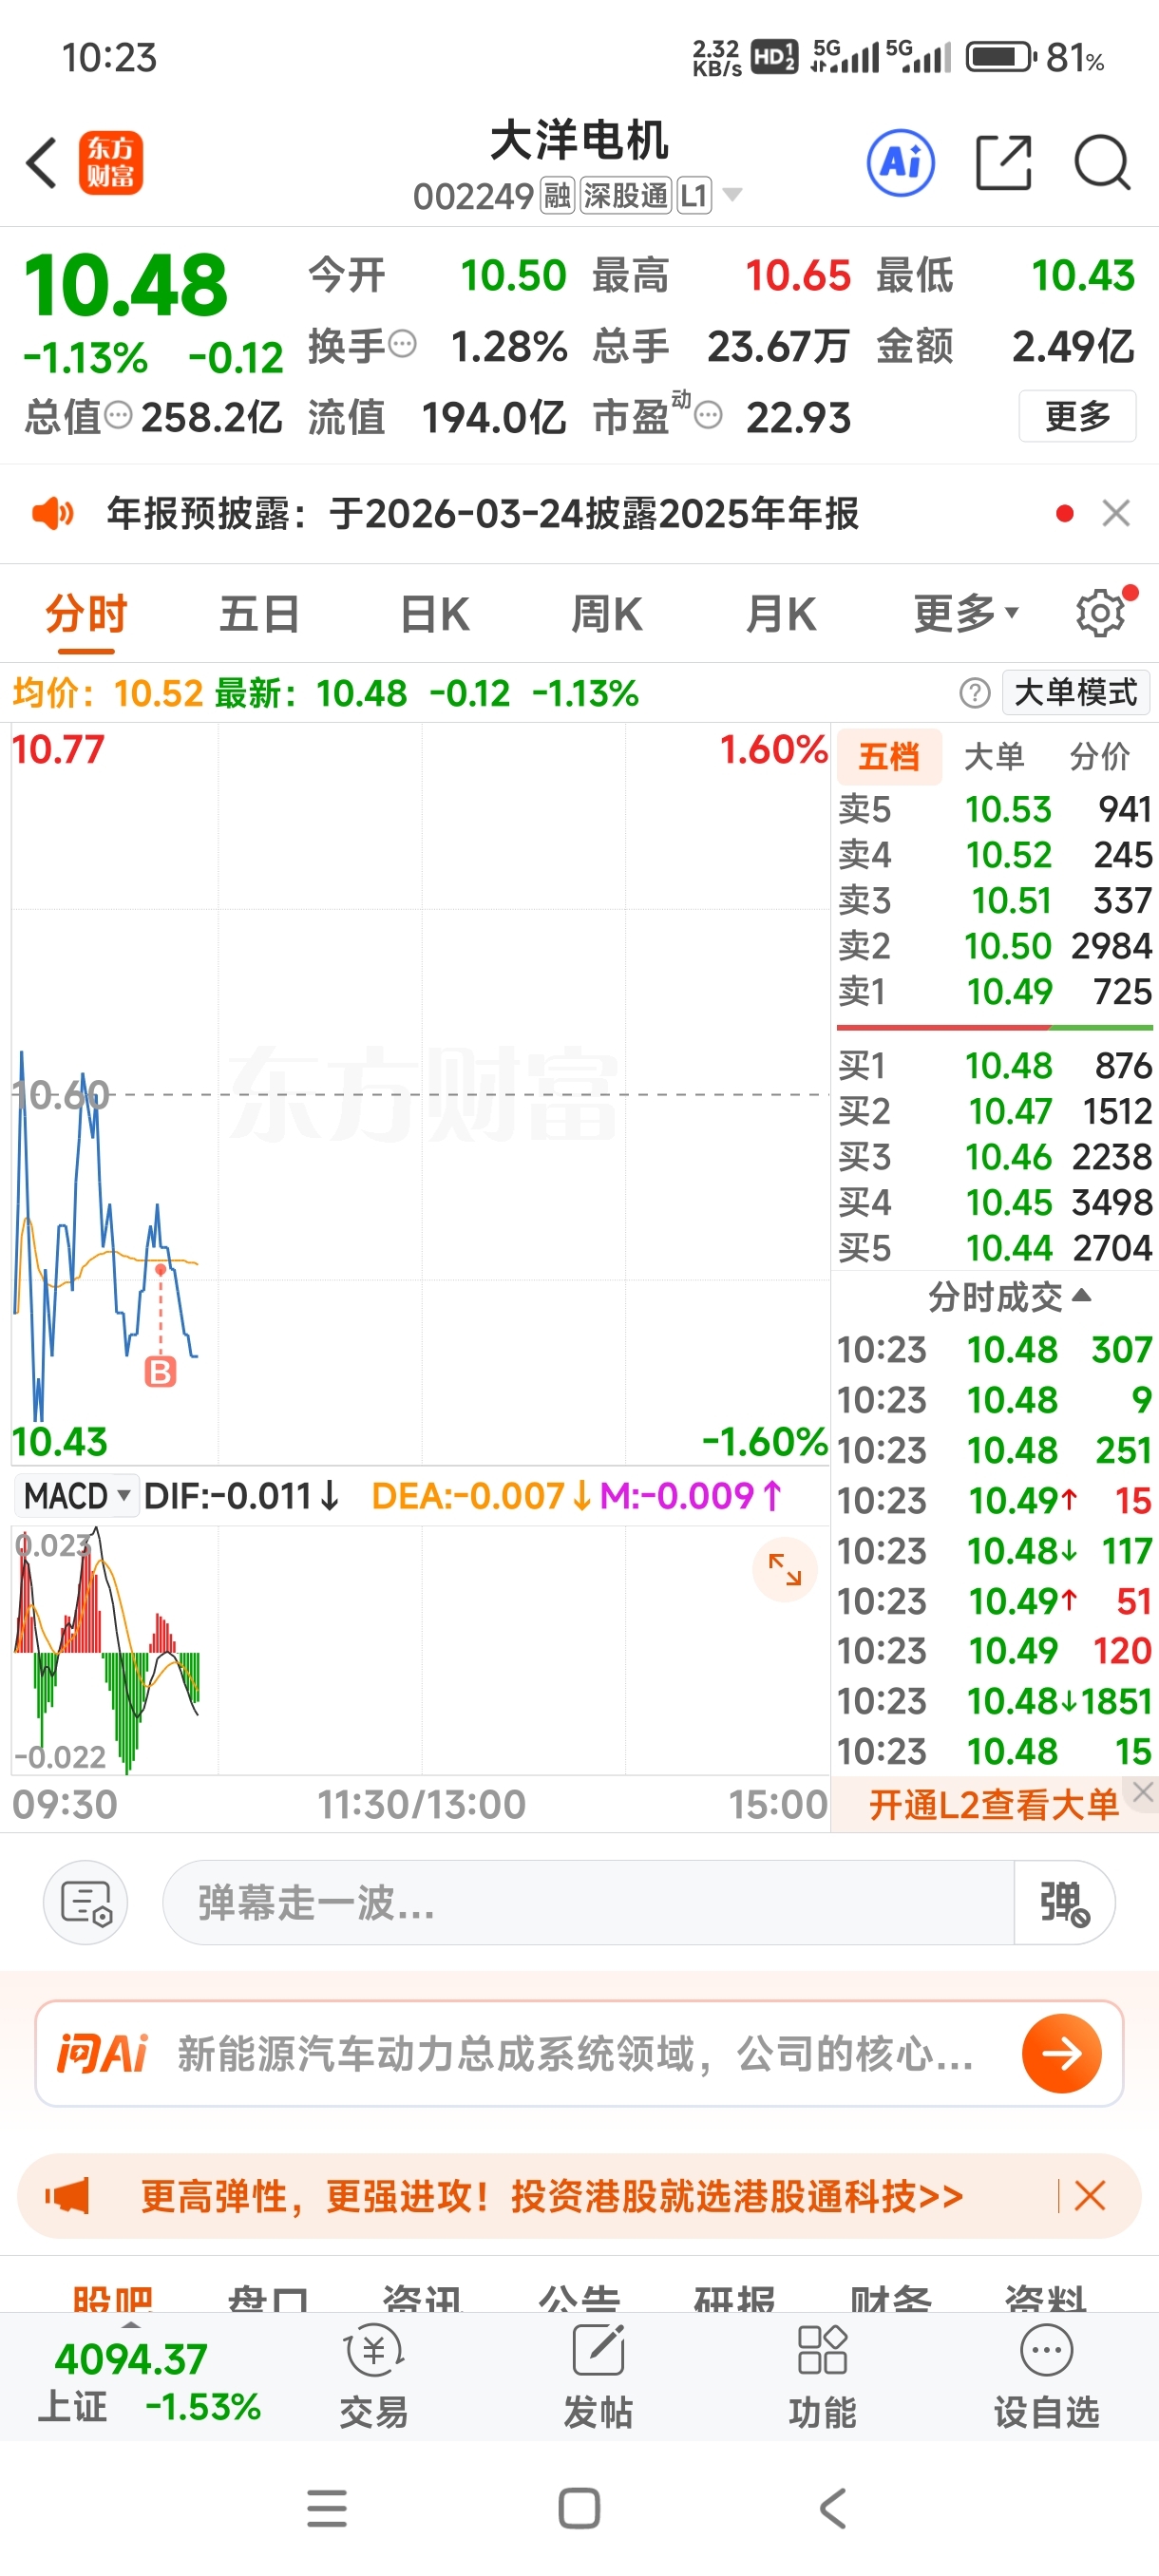The width and height of the screenshot is (1159, 2576).
Task: Tap 设自选 add to watchlist
Action: pos(1046,2377)
